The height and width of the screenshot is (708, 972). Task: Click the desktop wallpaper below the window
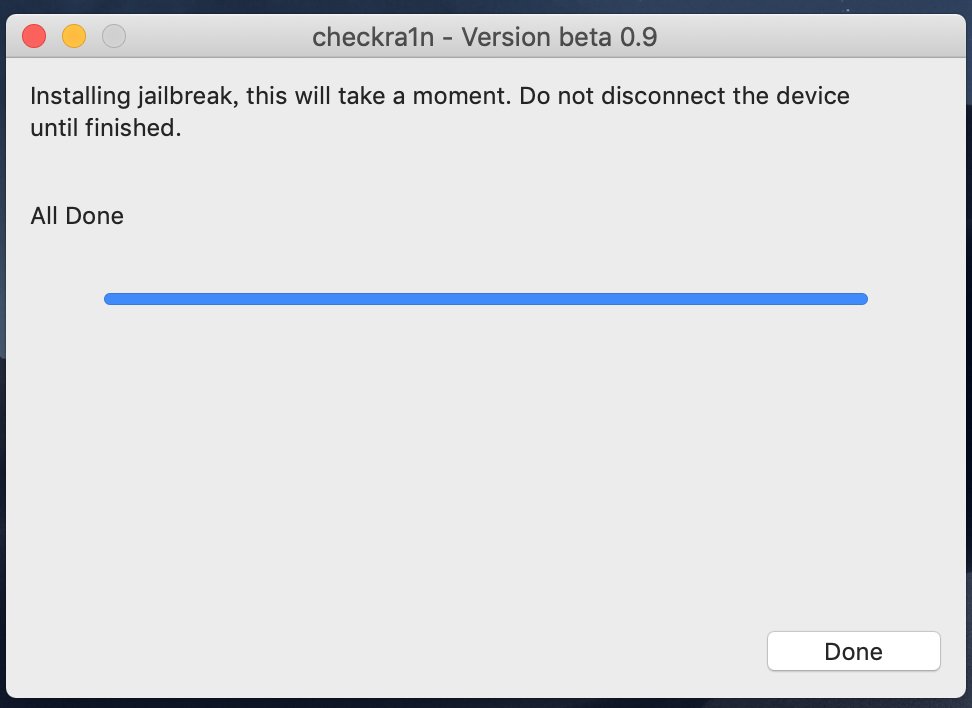(486, 703)
